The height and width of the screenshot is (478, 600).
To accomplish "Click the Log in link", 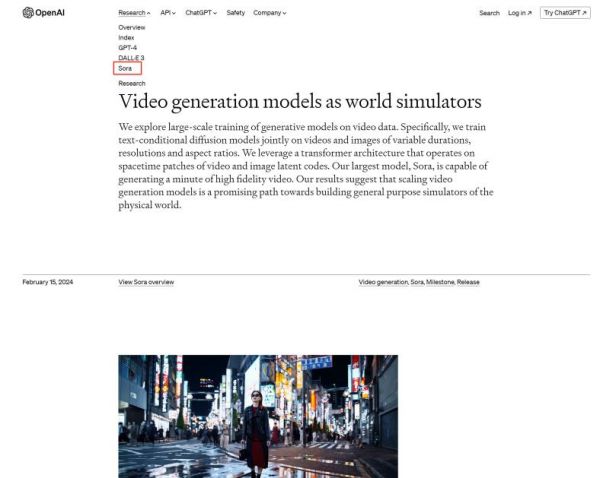I will pyautogui.click(x=519, y=13).
